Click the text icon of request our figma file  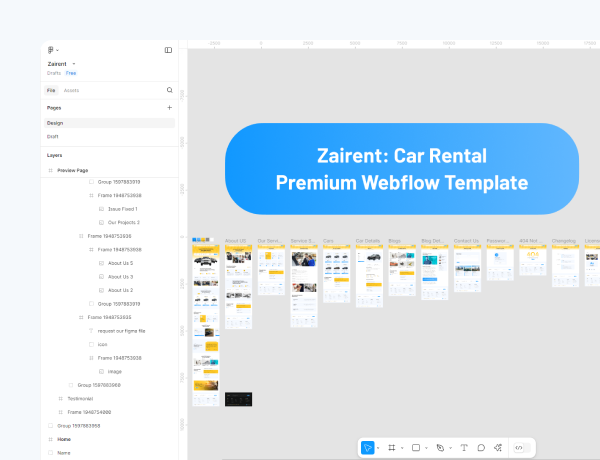click(x=91, y=331)
